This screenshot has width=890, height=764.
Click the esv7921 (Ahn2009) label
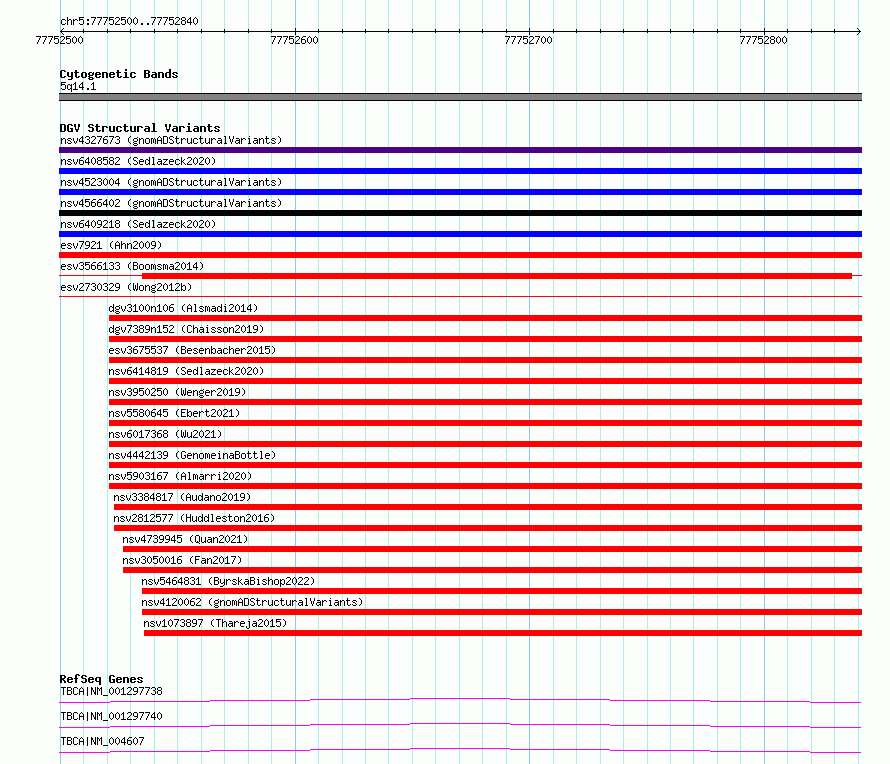click(111, 245)
